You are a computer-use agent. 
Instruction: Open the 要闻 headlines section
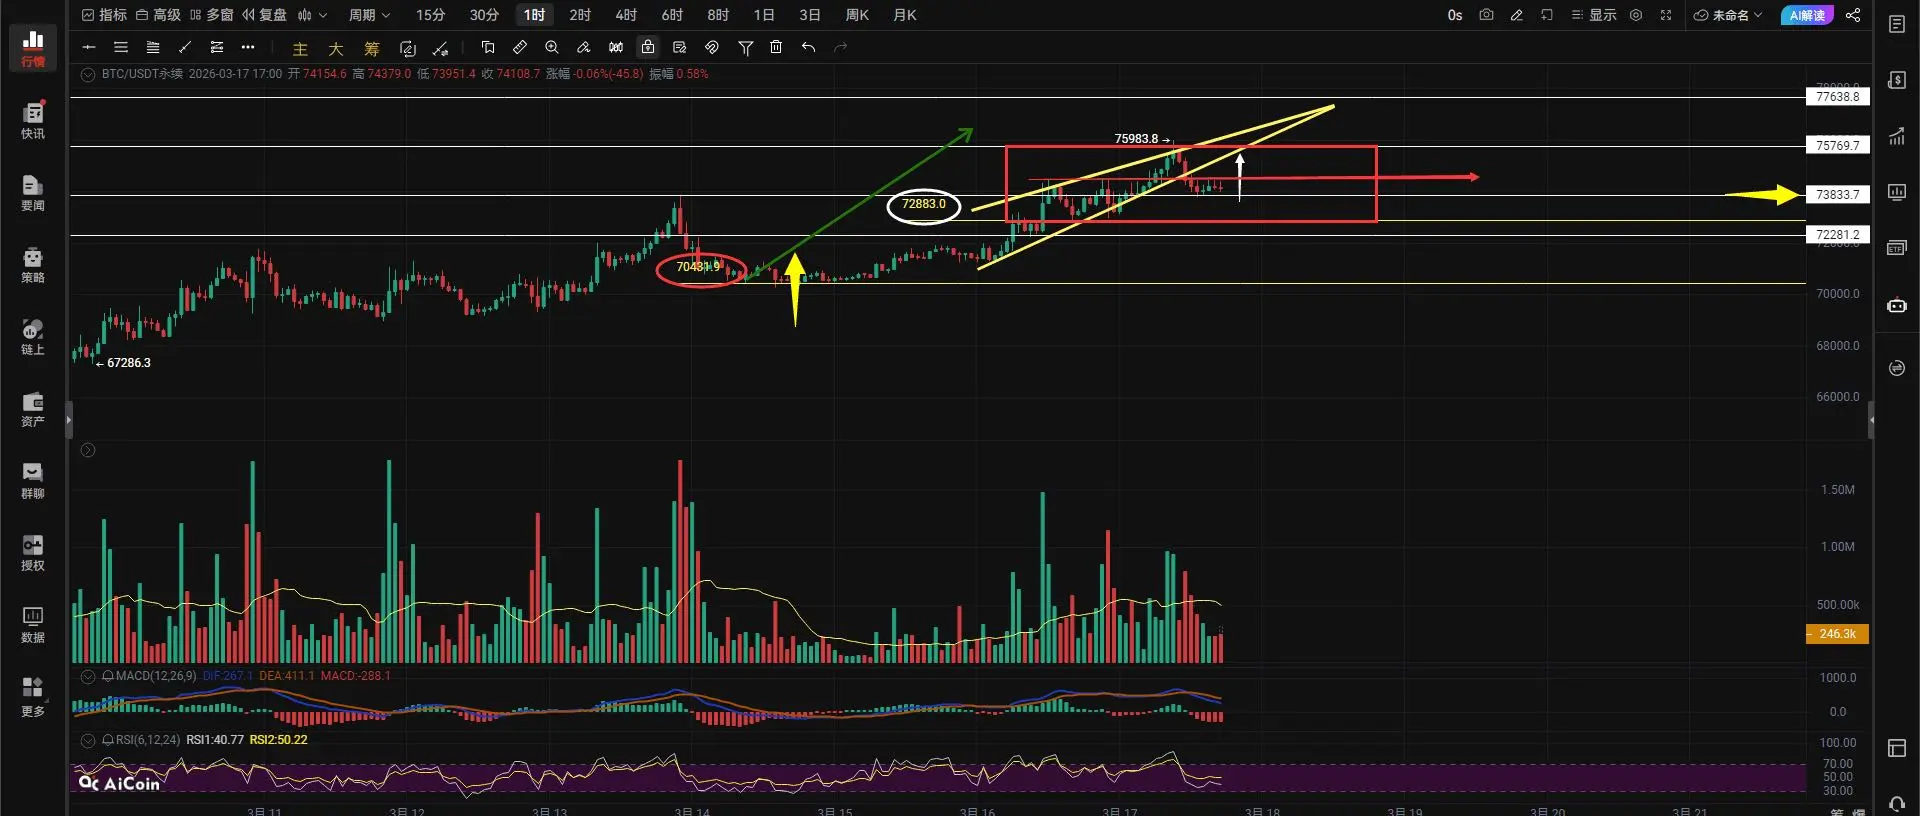pyautogui.click(x=33, y=193)
